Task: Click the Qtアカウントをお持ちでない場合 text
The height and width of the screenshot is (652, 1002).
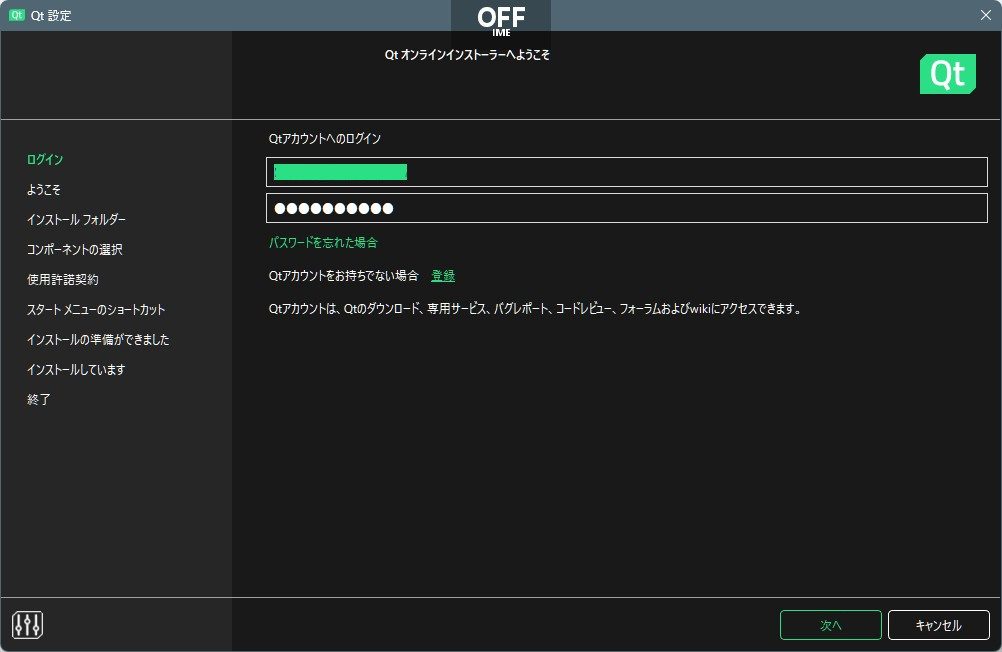Action: tap(344, 276)
